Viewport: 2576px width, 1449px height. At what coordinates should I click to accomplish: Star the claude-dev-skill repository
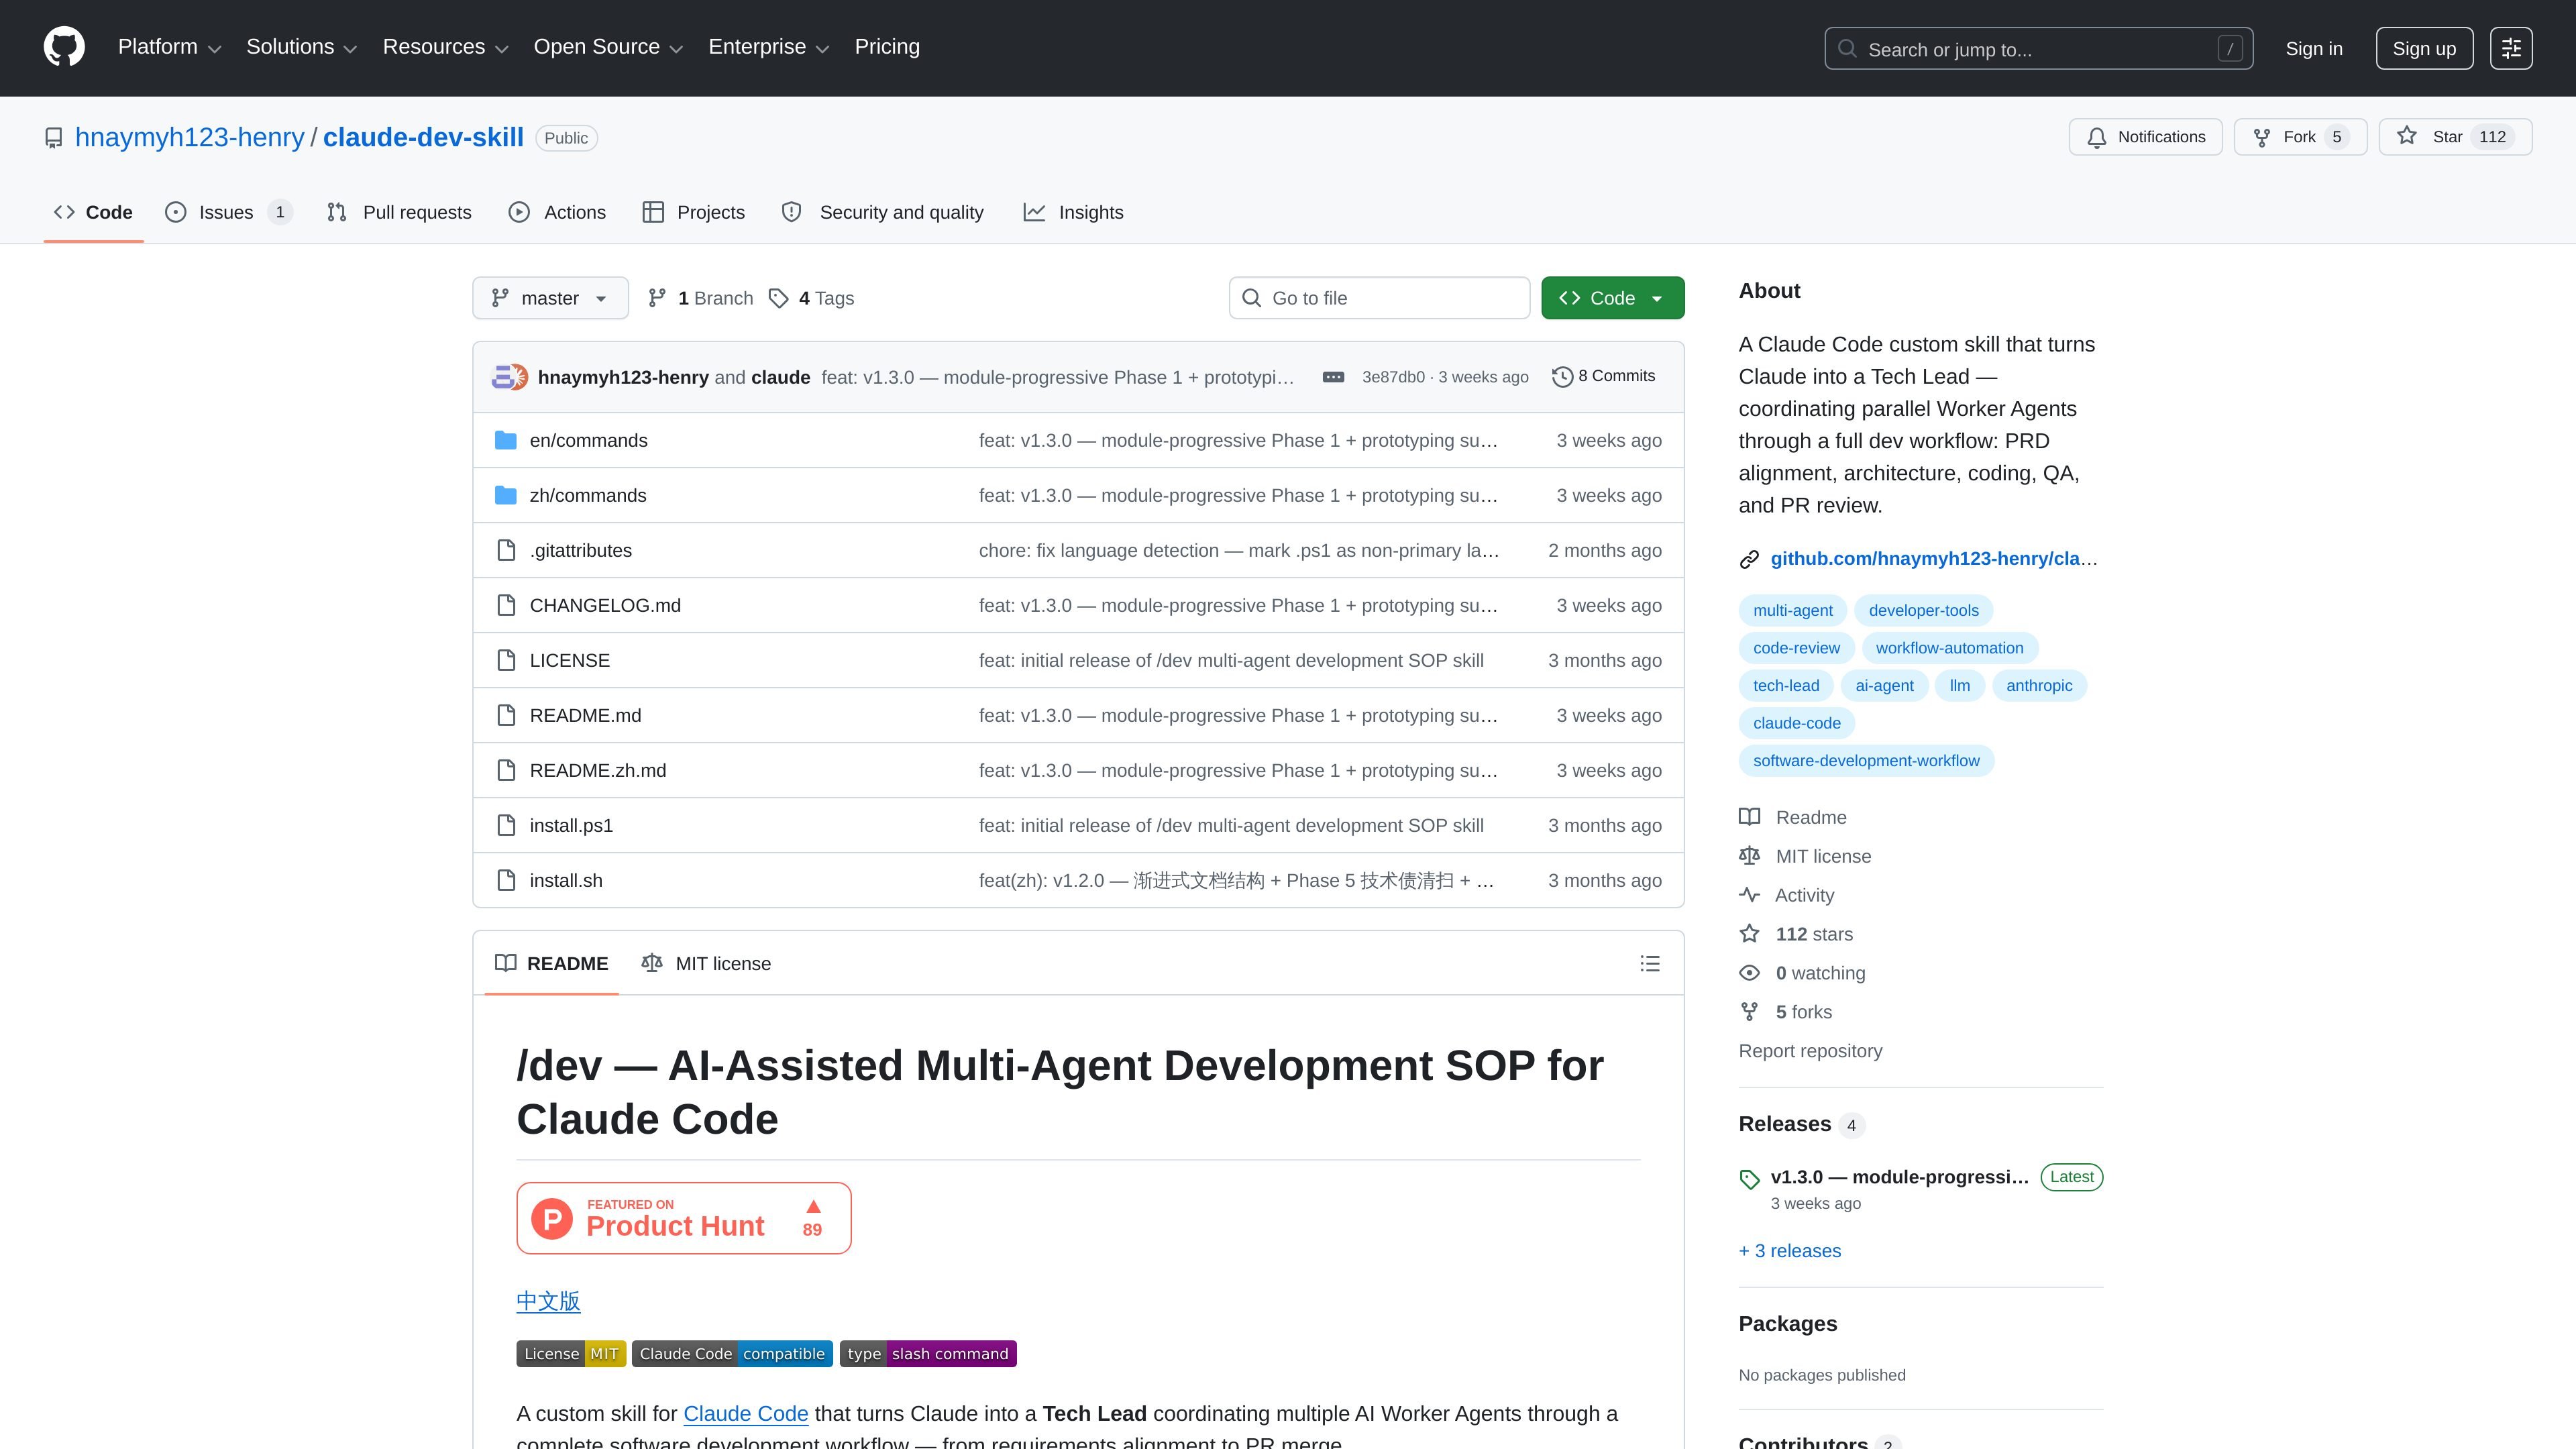coord(2455,137)
